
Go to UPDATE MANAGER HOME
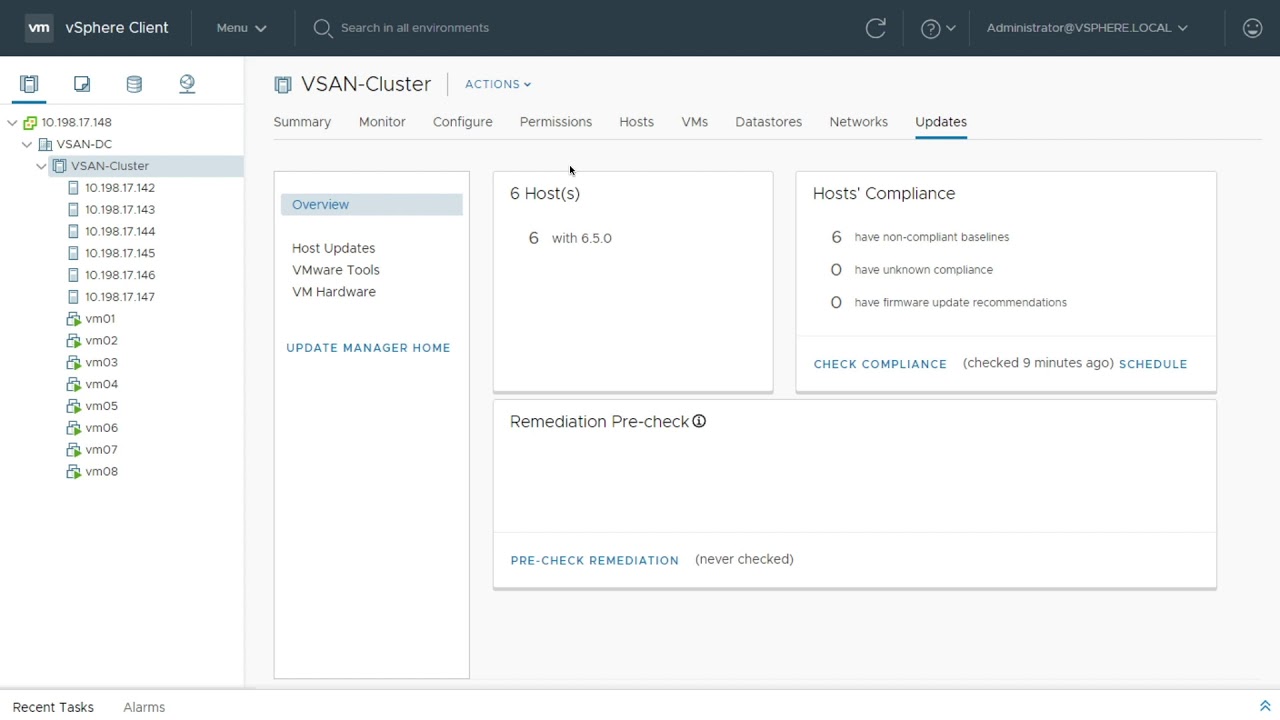coord(368,348)
